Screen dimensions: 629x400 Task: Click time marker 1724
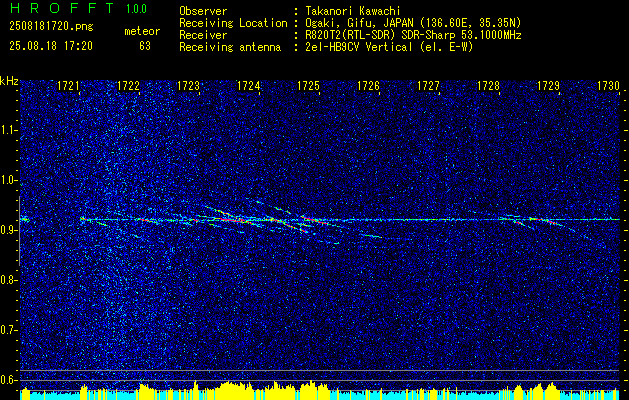[248, 86]
